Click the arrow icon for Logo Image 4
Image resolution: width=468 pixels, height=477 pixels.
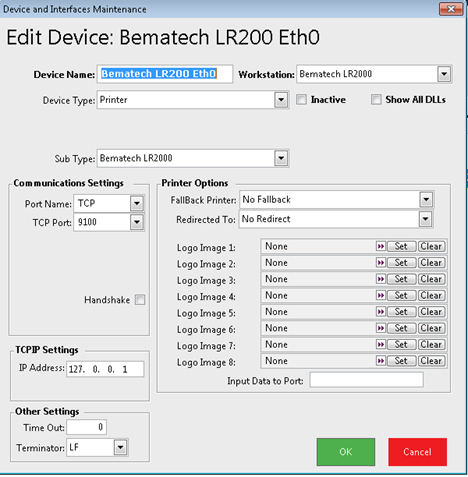click(380, 296)
